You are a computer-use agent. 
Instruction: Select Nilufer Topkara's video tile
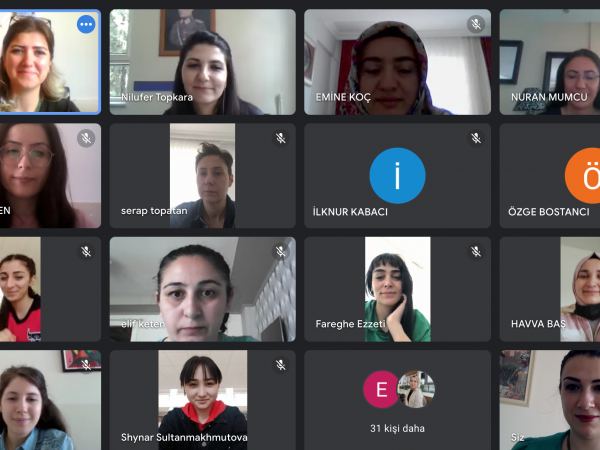pyautogui.click(x=202, y=62)
